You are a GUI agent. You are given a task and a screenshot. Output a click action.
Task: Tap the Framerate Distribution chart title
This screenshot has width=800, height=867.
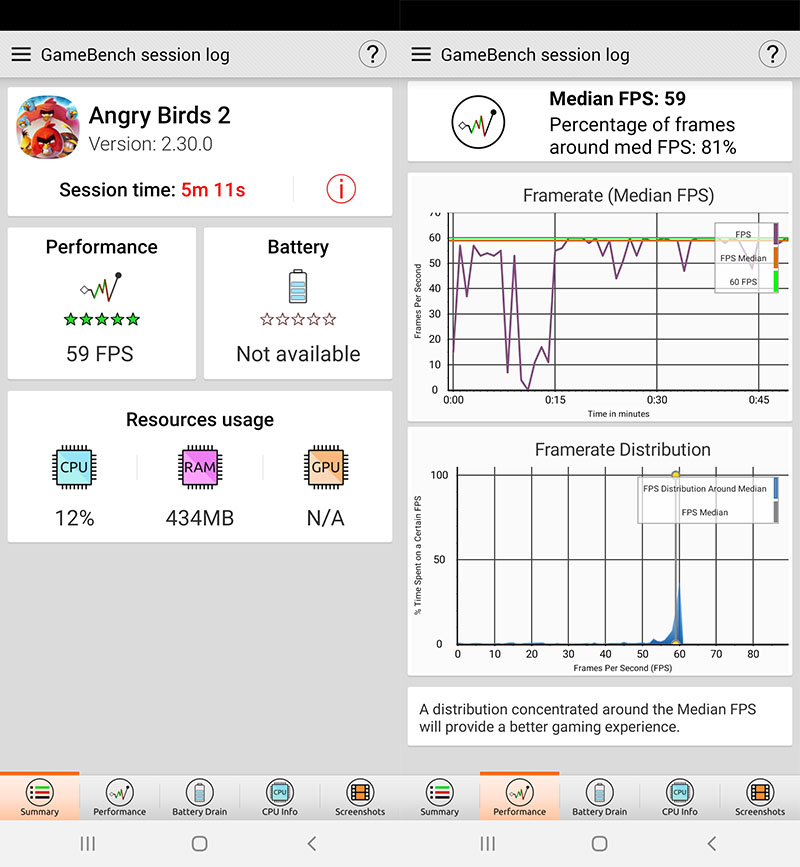[623, 450]
